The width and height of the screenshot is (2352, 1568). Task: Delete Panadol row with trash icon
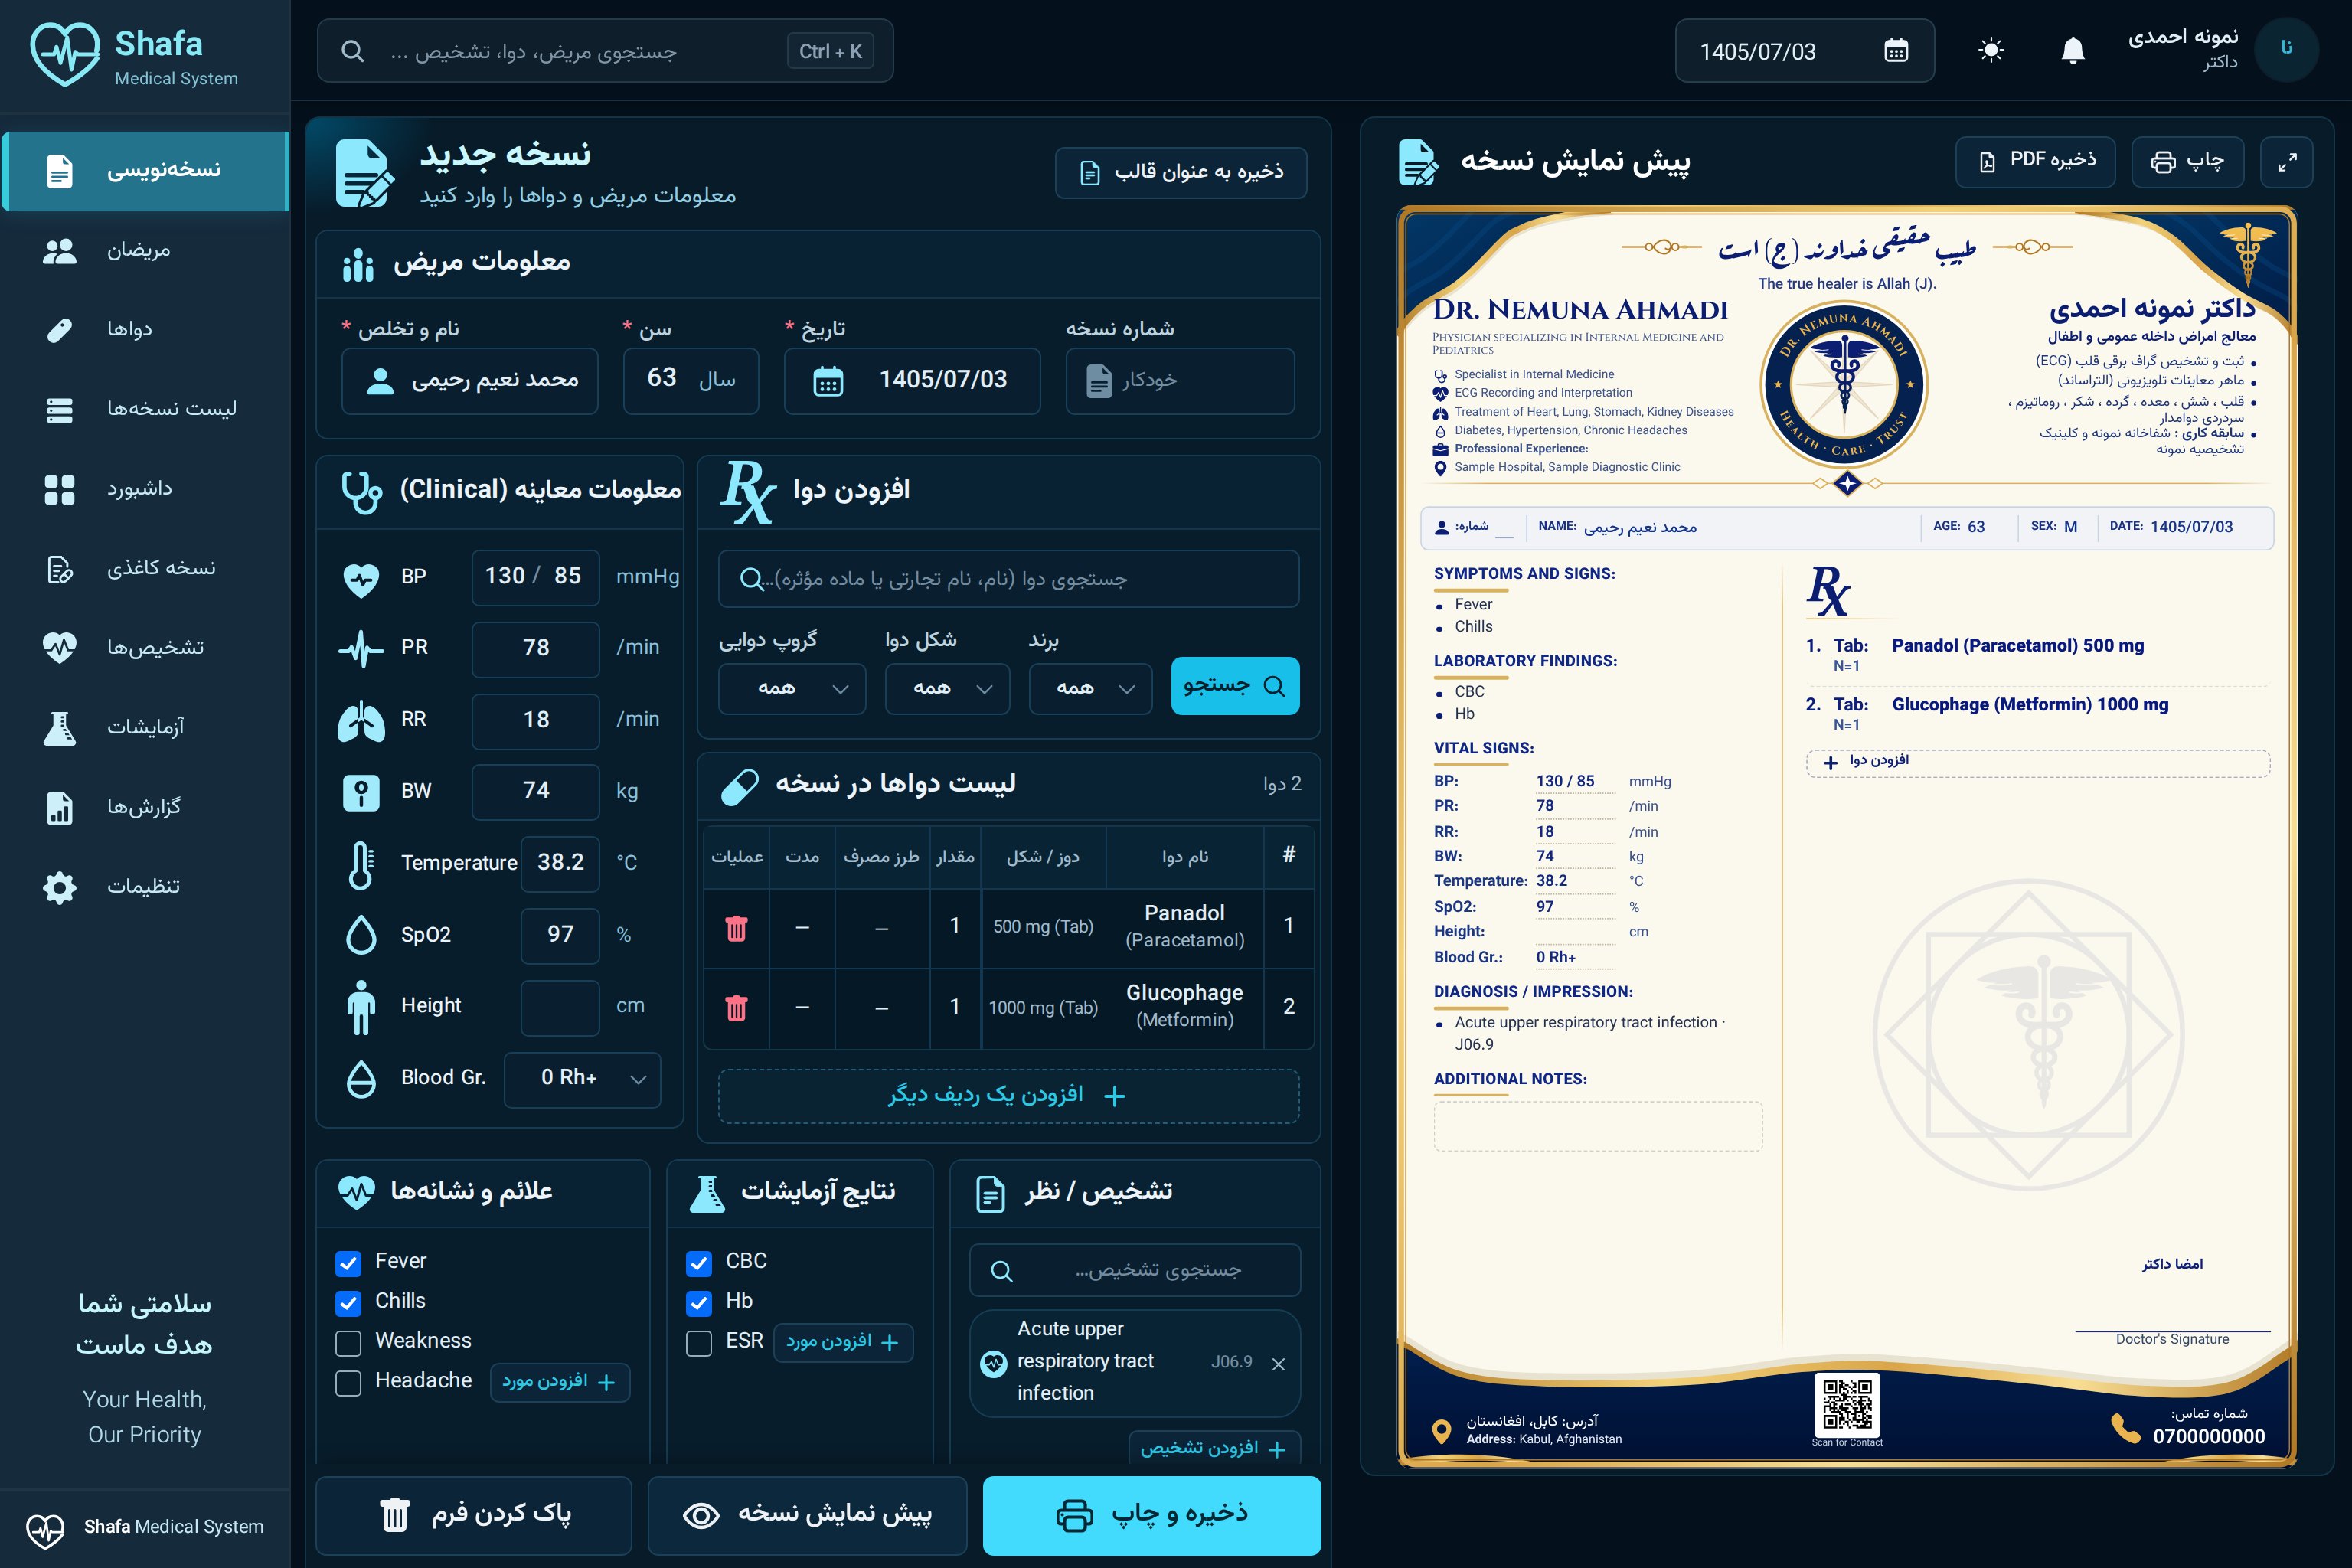coord(736,928)
